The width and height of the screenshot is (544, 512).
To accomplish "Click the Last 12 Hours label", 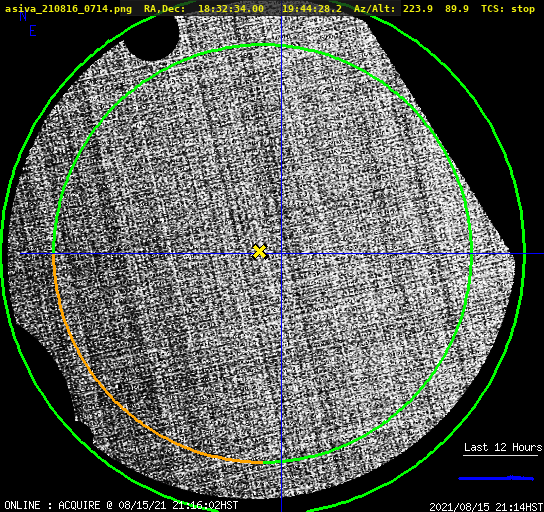I will pyautogui.click(x=503, y=447).
